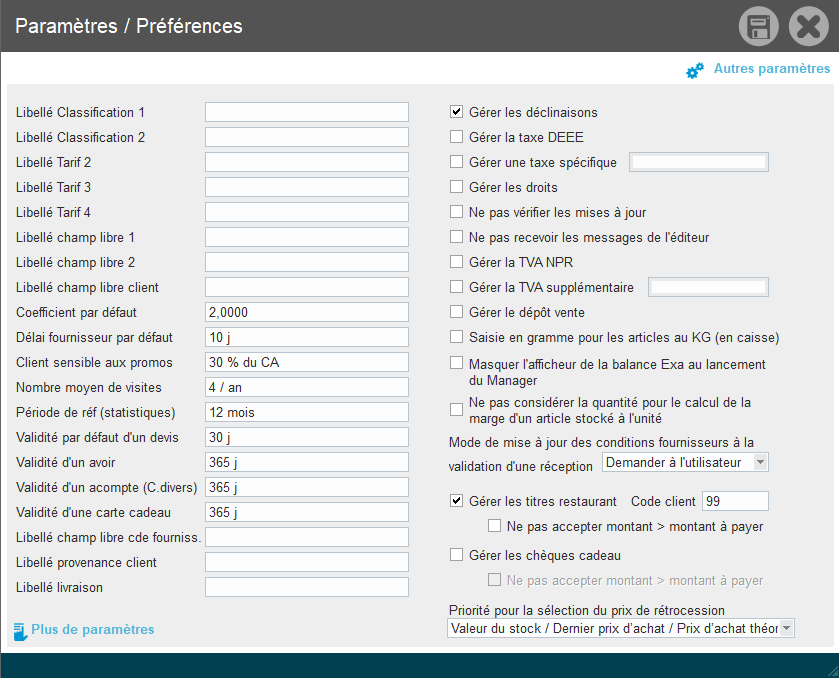Check Gérer le dépôt vente
This screenshot has height=678, width=839.
457,312
